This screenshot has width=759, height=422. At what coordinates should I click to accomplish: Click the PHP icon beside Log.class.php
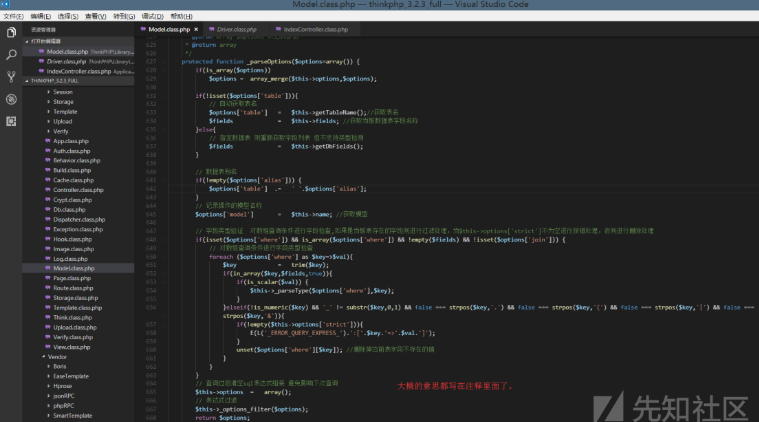point(48,258)
